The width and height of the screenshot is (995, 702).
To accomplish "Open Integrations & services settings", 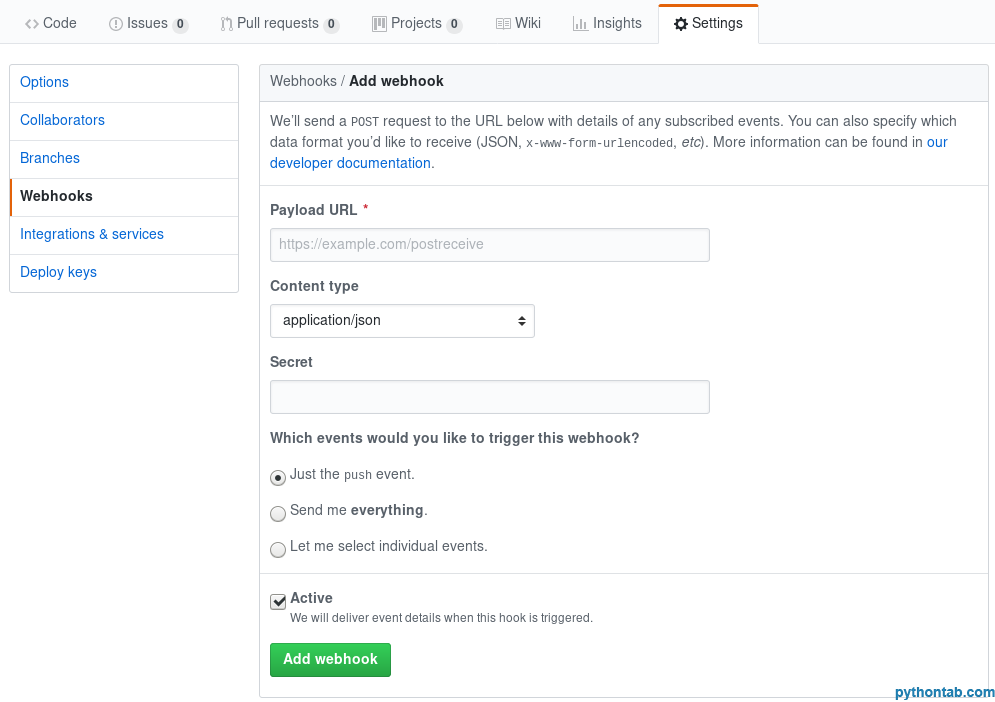I will [x=124, y=235].
